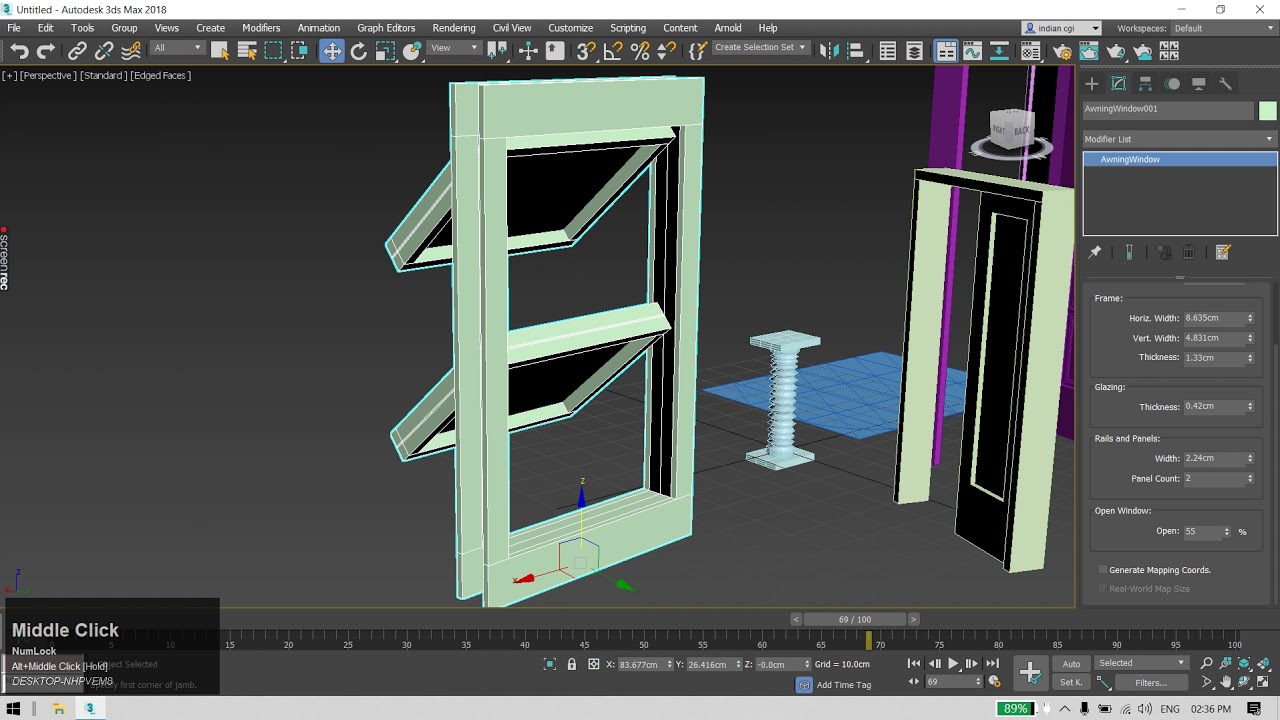The height and width of the screenshot is (720, 1280).
Task: Switch to the Create panel tab
Action: (1092, 84)
